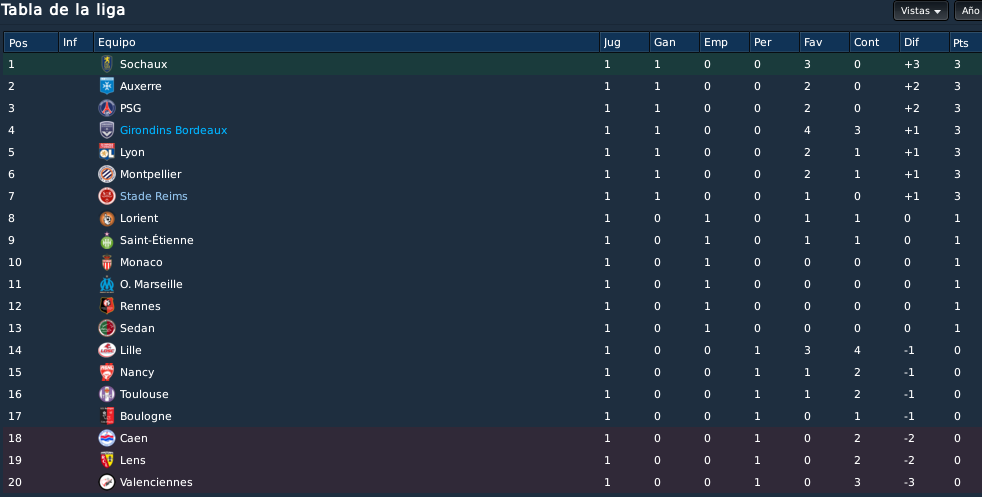Click the Toulouse club badge
The height and width of the screenshot is (497, 982).
[106, 394]
